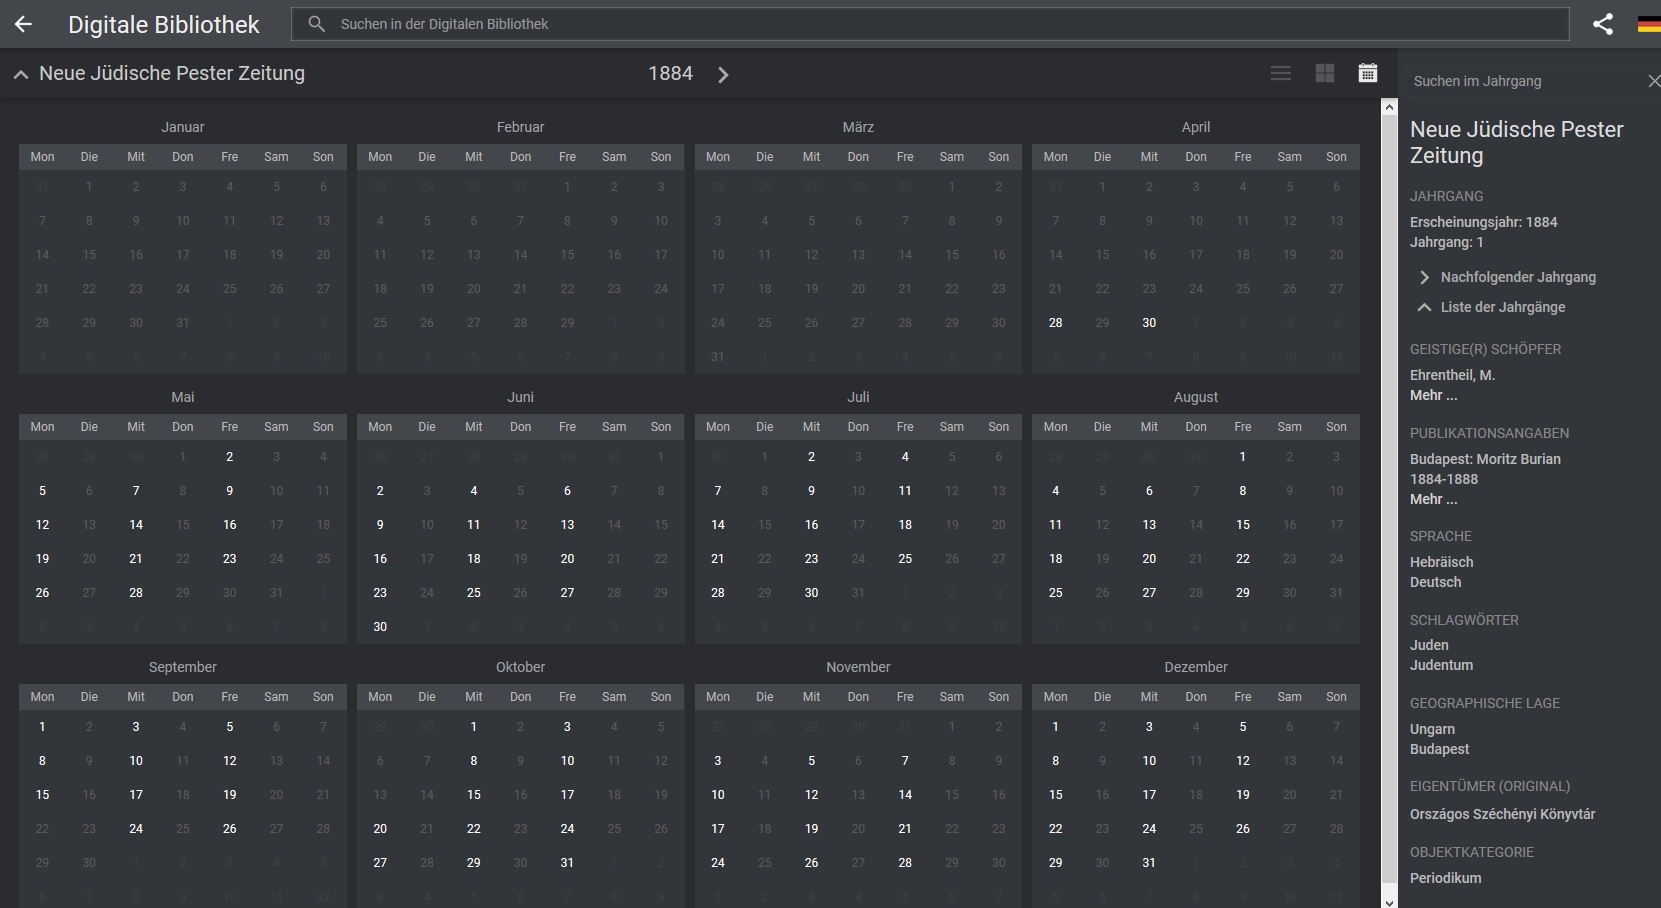Show more under Geistige(r) Schöpfer

1433,395
